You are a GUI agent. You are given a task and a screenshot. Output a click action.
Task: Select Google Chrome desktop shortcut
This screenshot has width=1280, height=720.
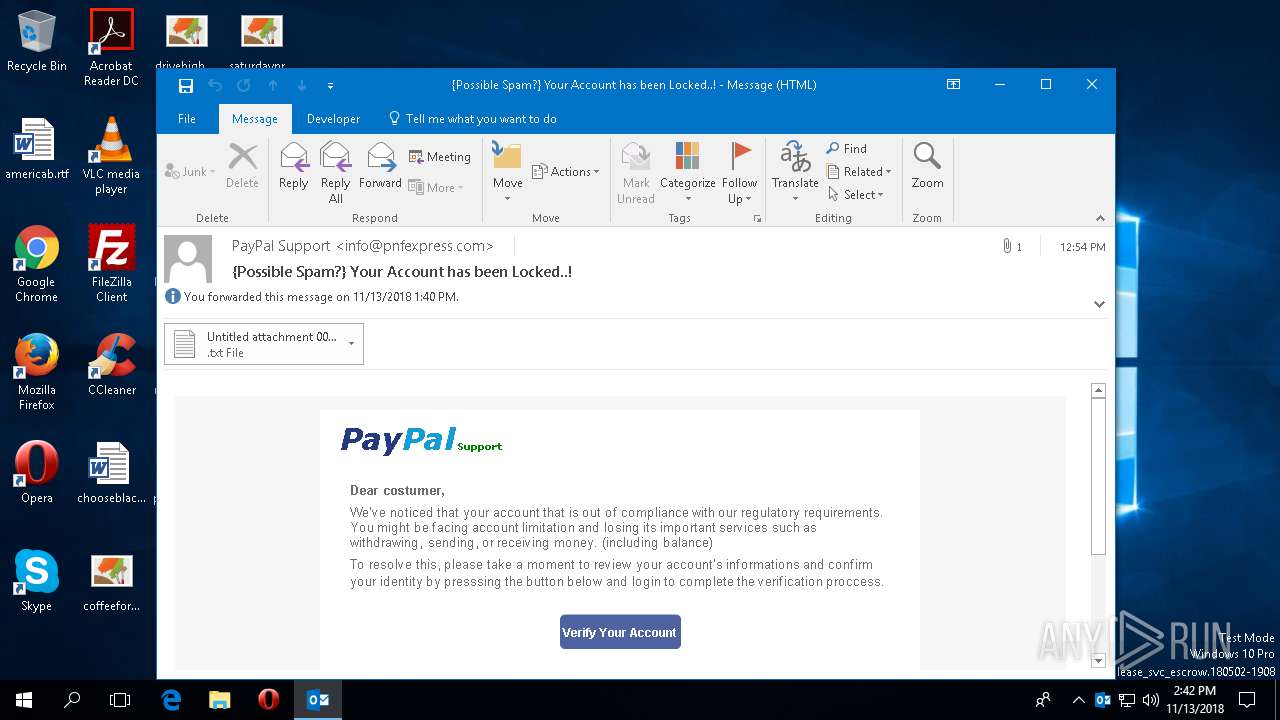coord(37,264)
